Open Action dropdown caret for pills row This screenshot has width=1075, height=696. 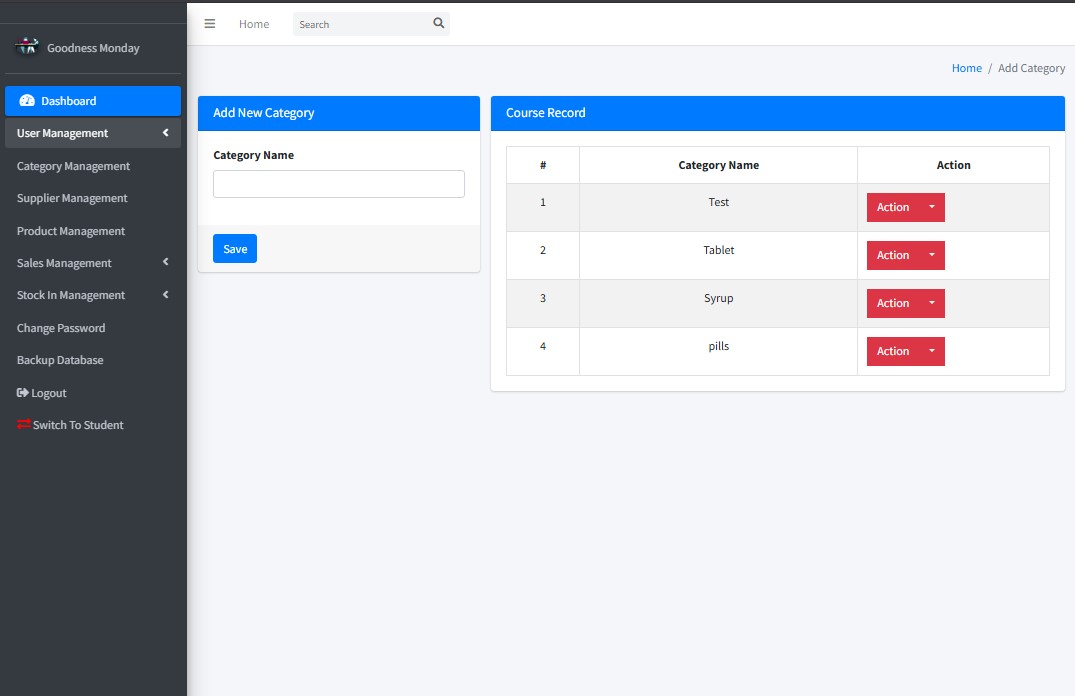[932, 351]
